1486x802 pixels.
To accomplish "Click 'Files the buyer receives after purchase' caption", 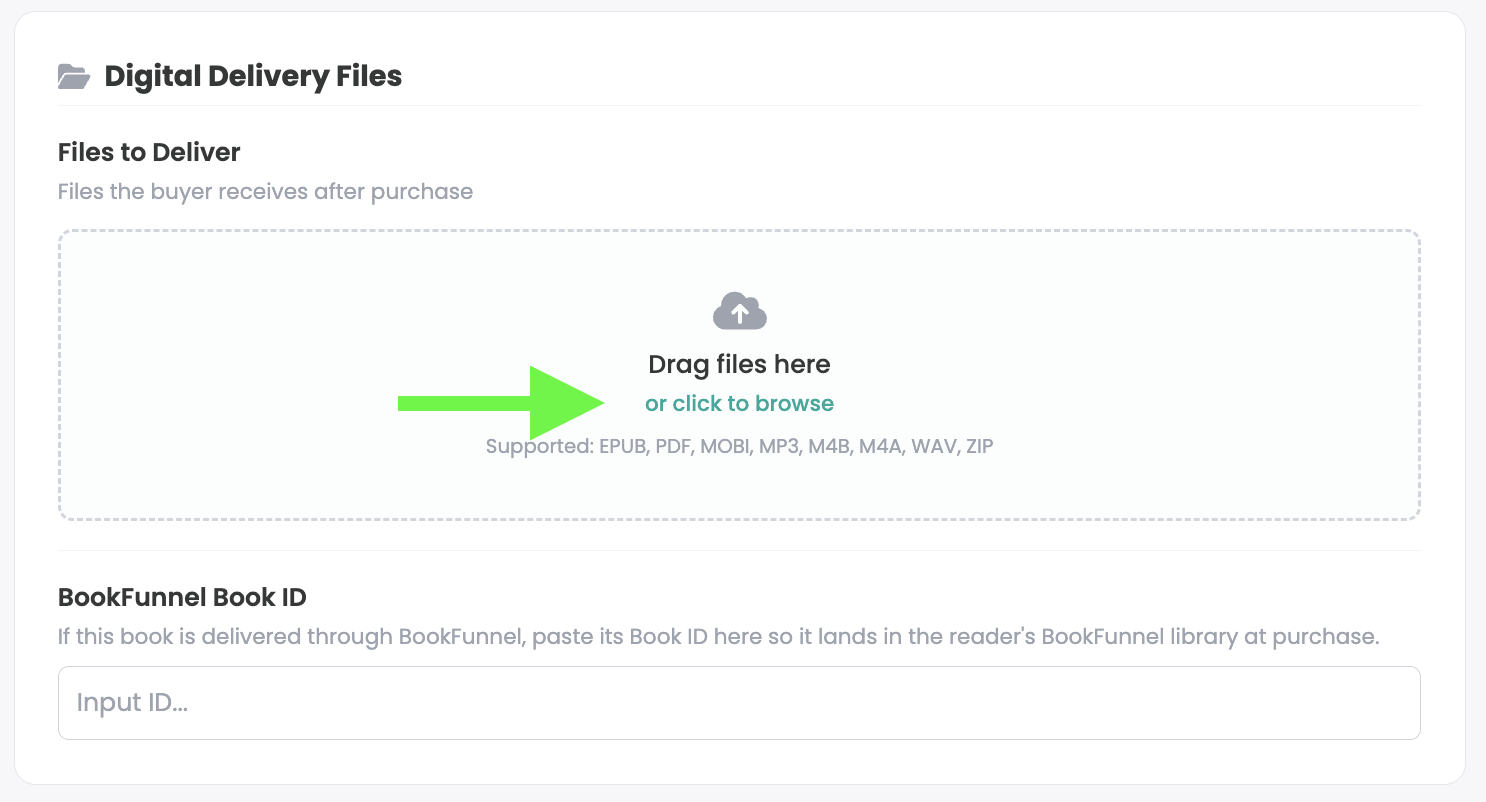I will point(265,191).
